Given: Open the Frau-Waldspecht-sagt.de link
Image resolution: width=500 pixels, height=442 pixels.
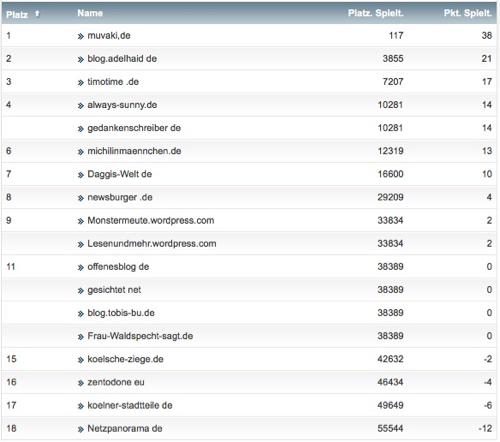Looking at the screenshot, I should coord(140,336).
